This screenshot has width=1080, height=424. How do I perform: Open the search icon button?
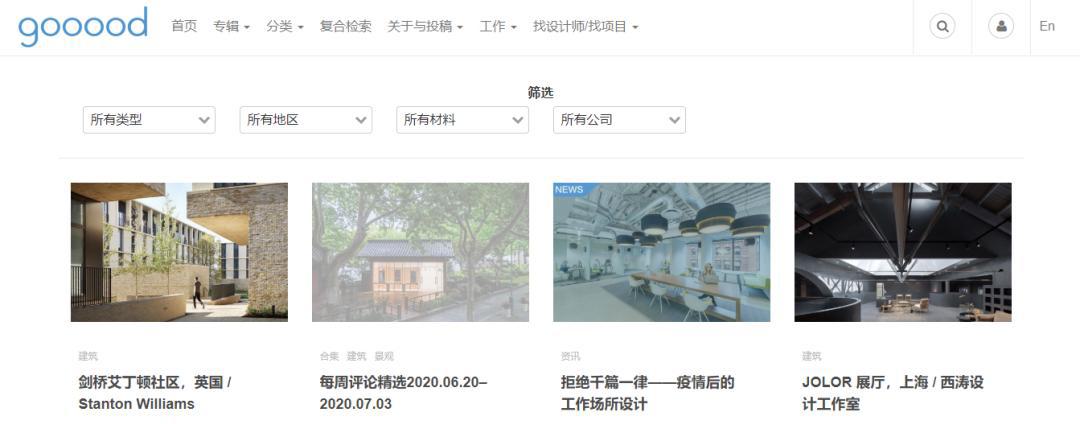tap(942, 27)
